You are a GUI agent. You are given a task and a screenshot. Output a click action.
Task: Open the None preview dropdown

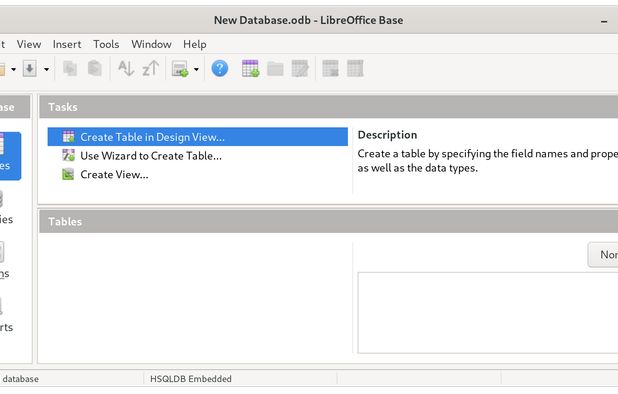[x=603, y=255]
